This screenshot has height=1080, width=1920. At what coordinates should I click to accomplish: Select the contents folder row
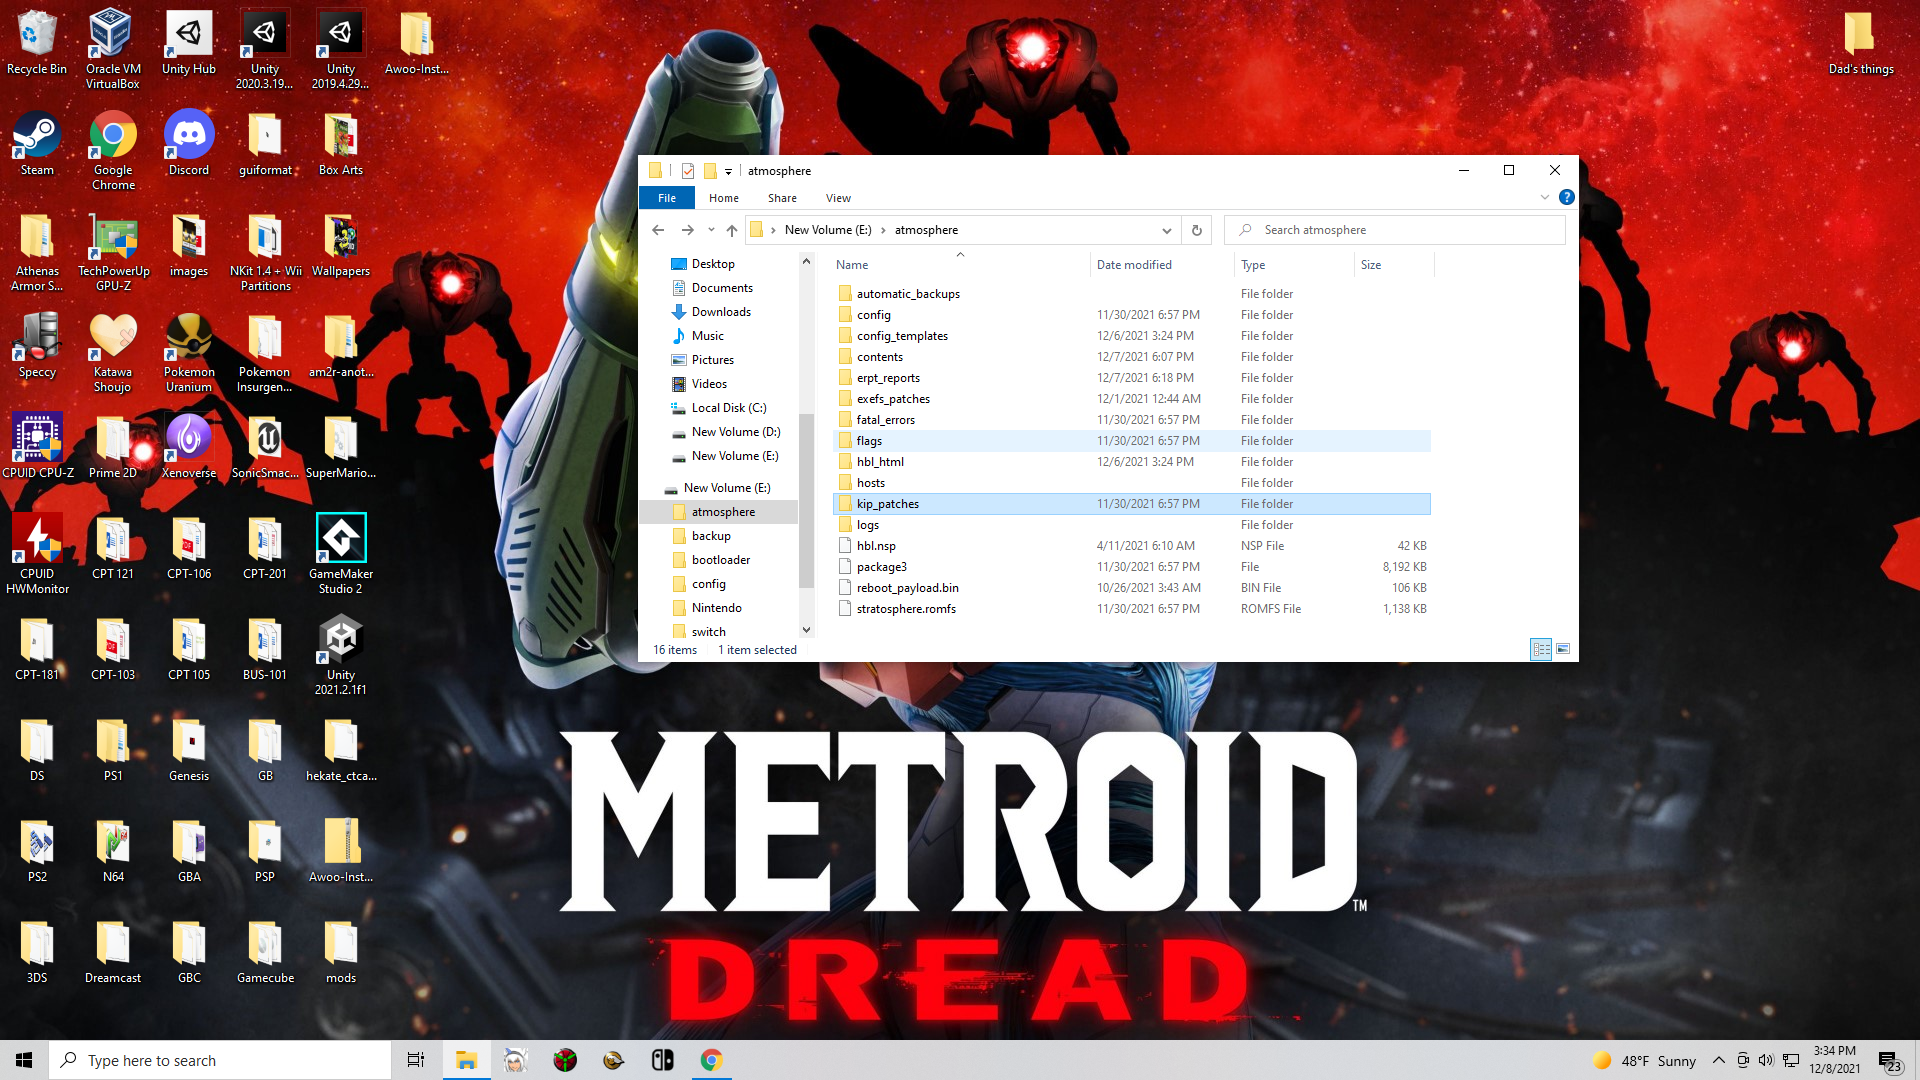1131,357
